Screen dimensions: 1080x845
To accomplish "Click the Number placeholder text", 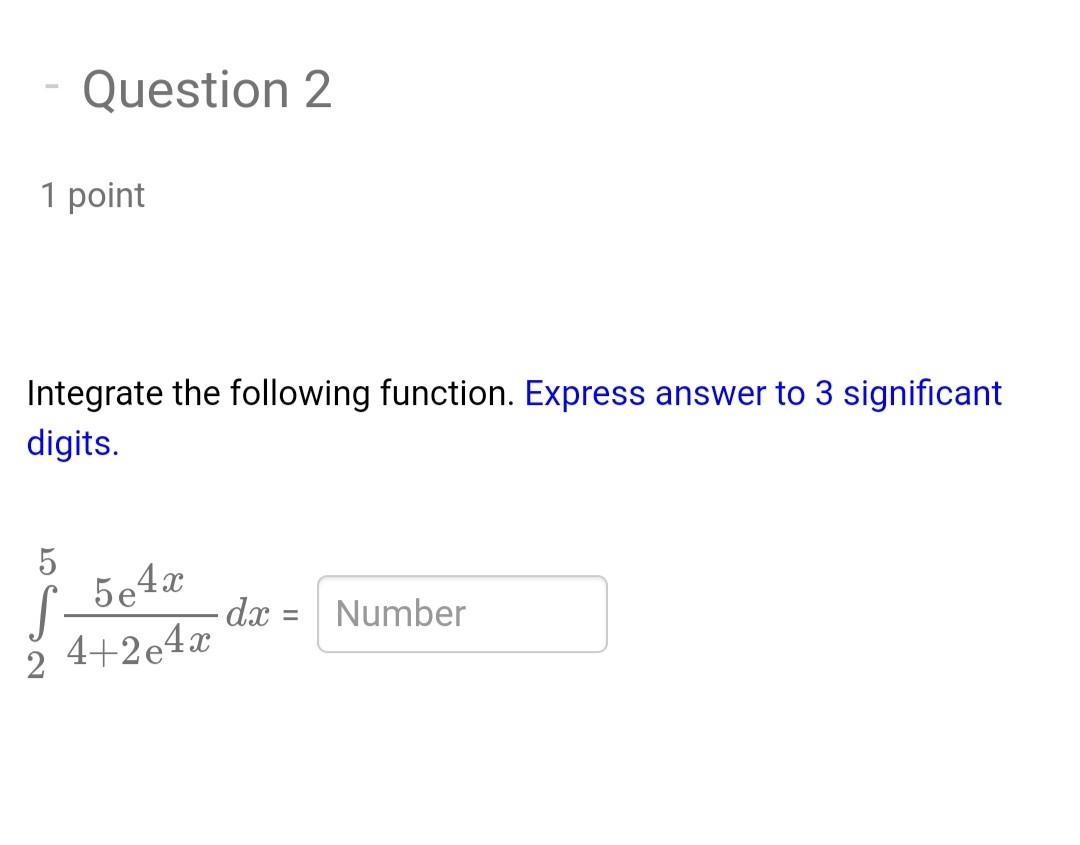I will click(398, 614).
